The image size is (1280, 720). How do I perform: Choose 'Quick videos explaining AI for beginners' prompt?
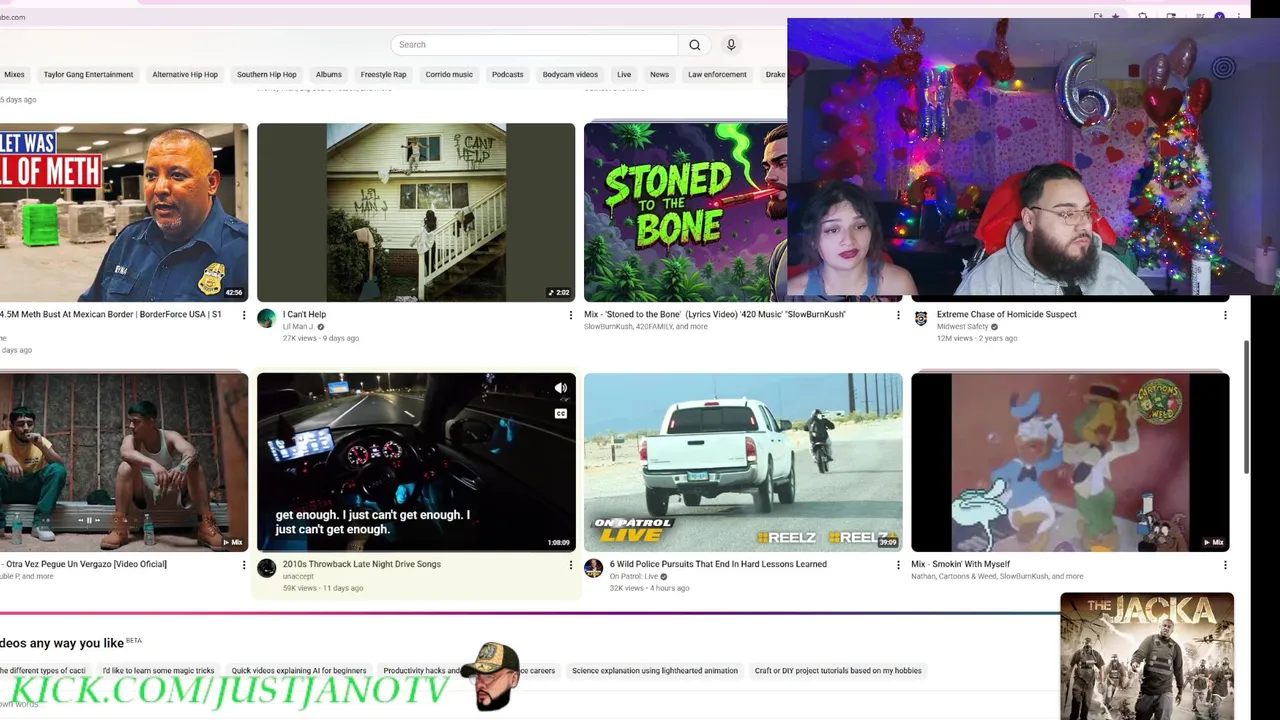[299, 671]
